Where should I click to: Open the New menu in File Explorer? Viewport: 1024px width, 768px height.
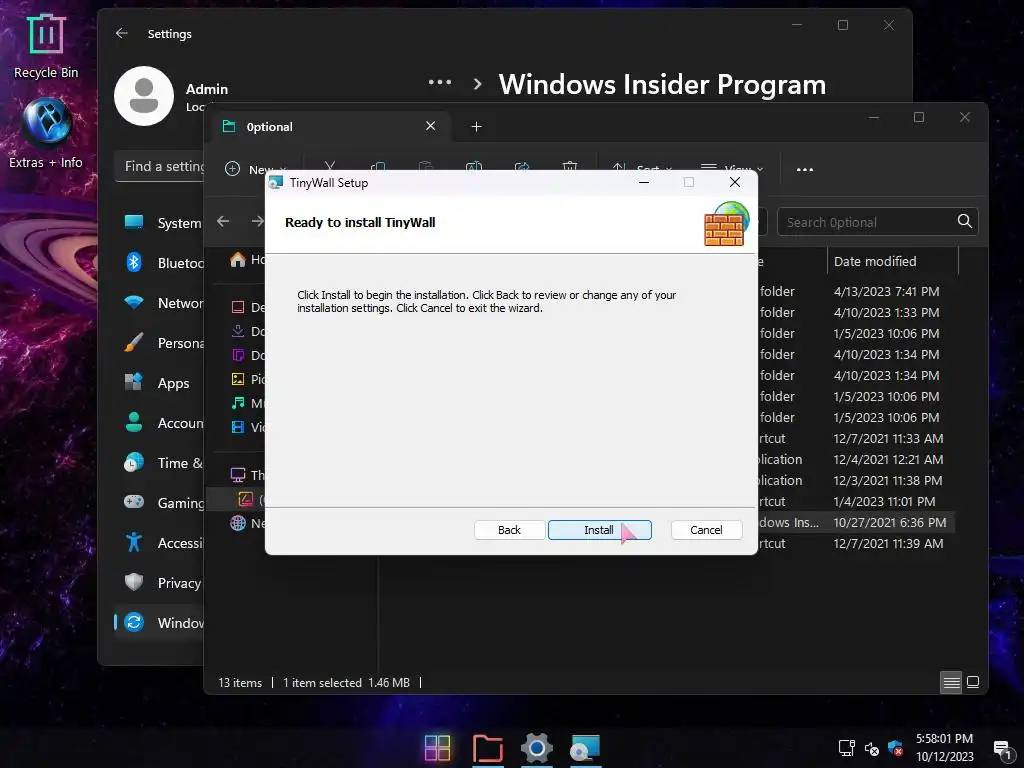(253, 169)
